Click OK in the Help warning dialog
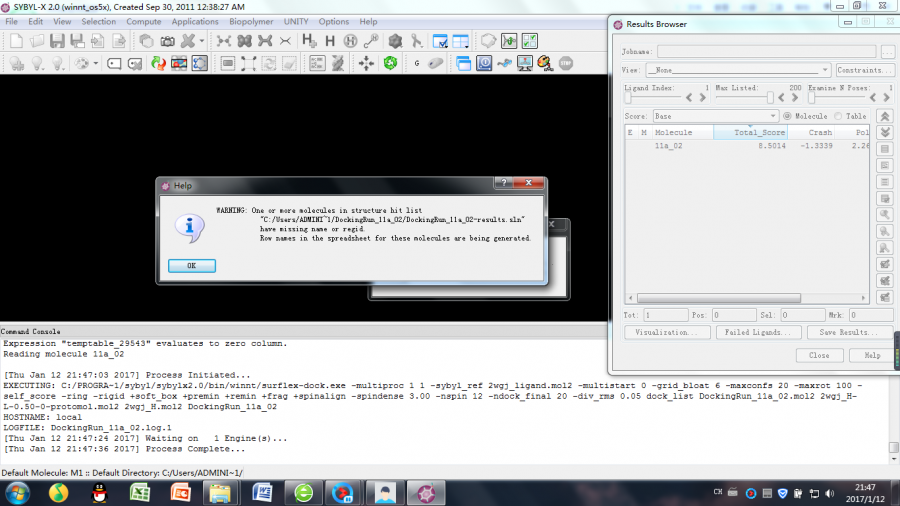The width and height of the screenshot is (900, 506). tap(192, 266)
